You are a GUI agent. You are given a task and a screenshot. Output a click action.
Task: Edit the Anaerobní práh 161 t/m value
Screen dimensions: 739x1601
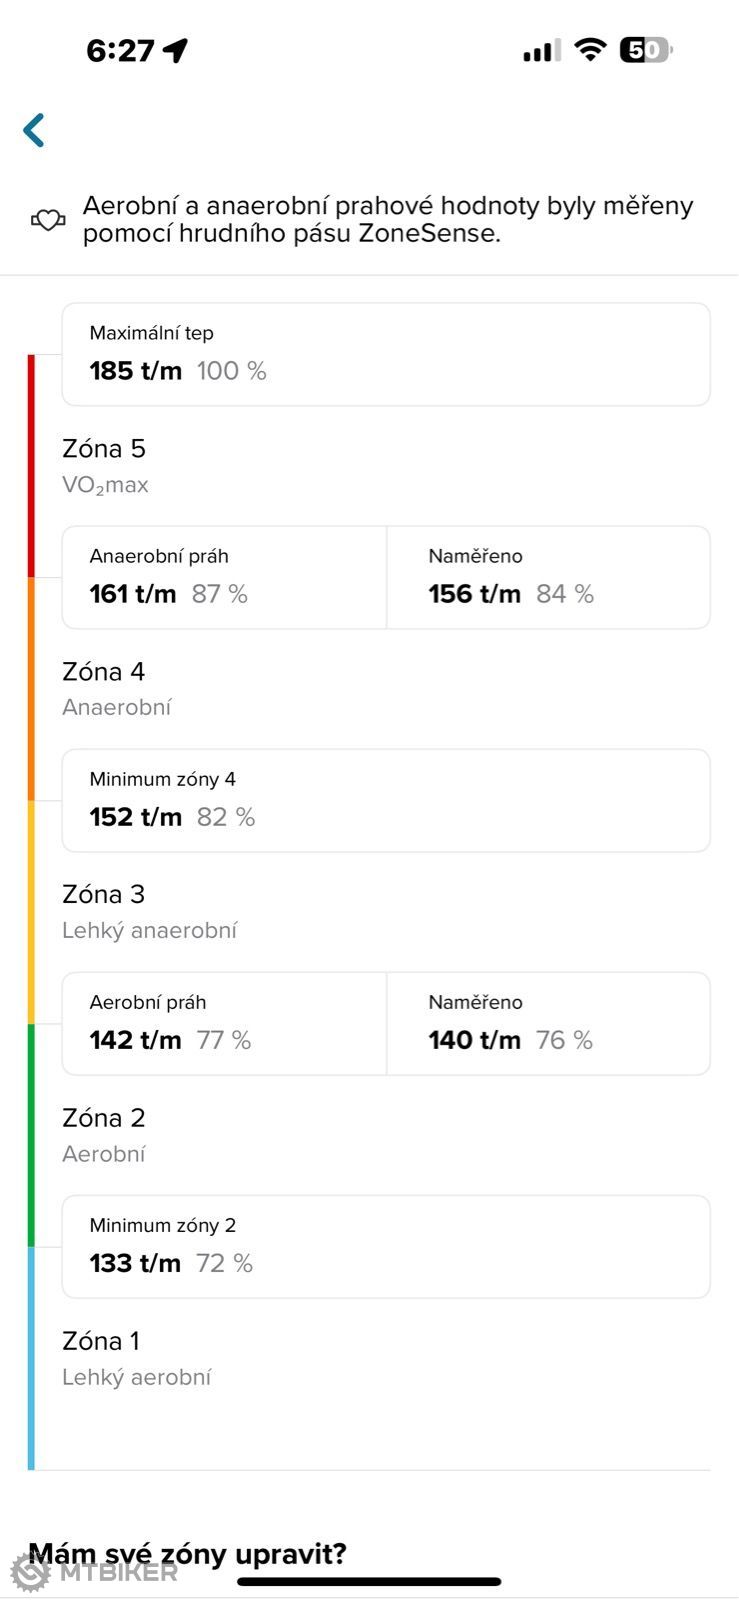click(225, 578)
